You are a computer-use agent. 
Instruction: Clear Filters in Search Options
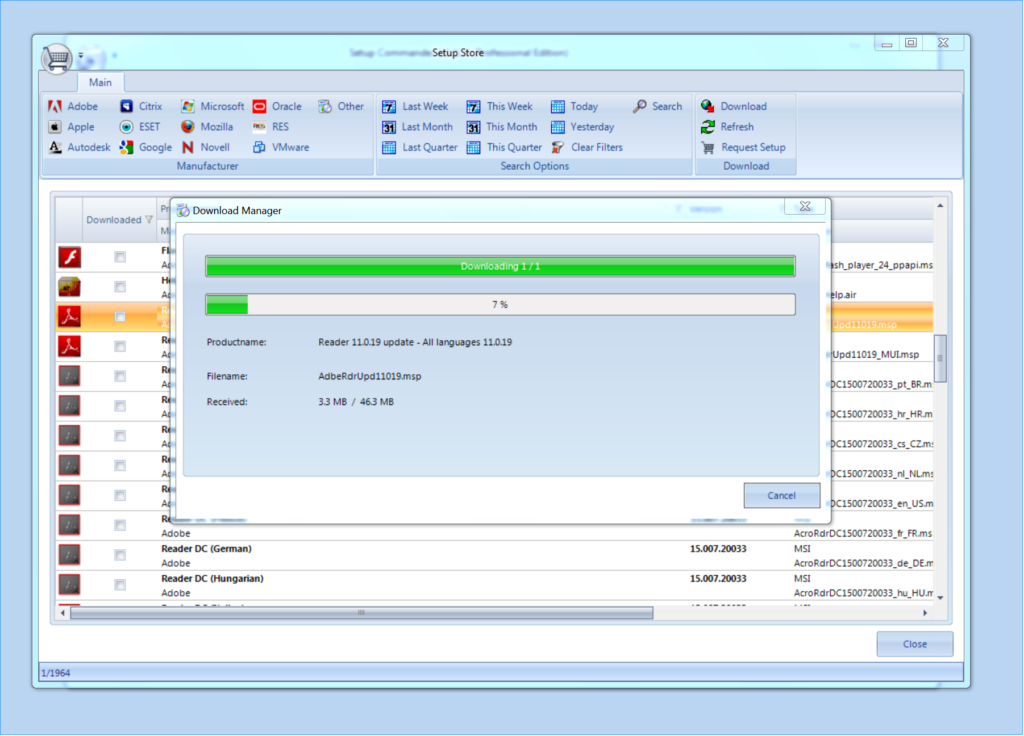(587, 148)
